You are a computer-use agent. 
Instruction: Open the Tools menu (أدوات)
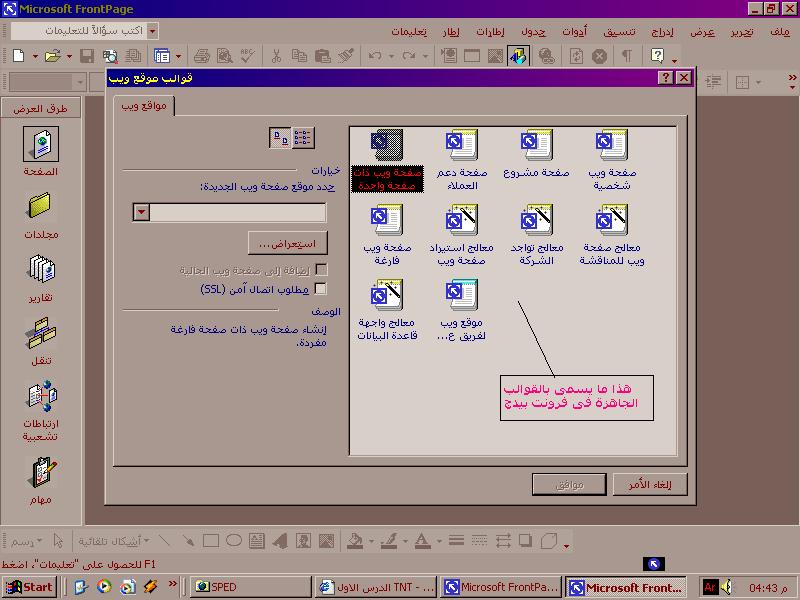click(x=574, y=32)
